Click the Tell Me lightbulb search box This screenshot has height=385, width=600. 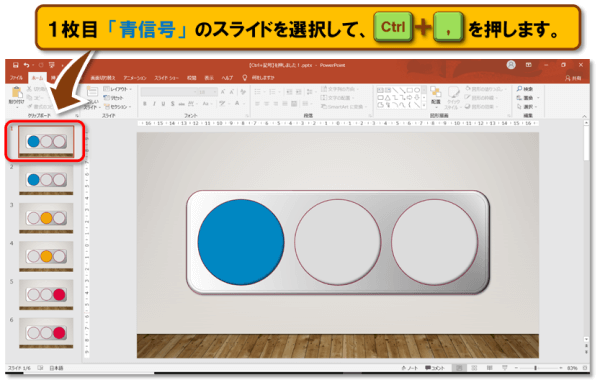[259, 78]
